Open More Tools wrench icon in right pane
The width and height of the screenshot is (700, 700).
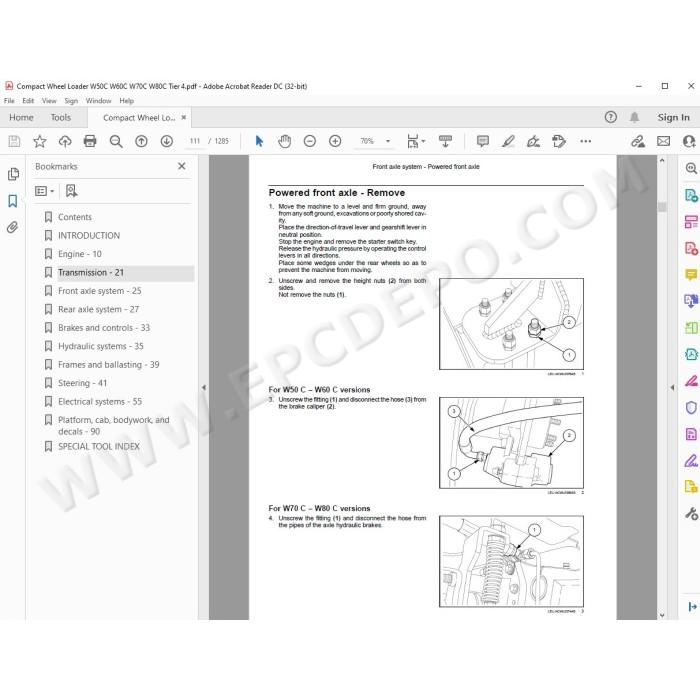pos(691,514)
